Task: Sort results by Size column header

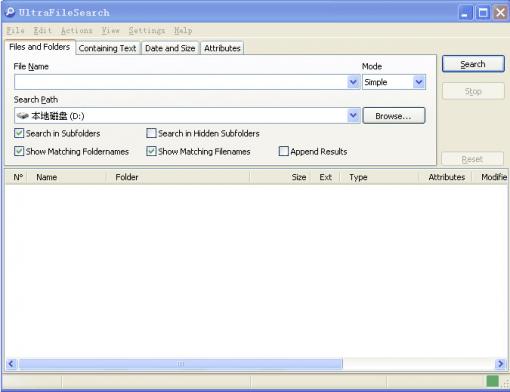Action: [x=280, y=177]
